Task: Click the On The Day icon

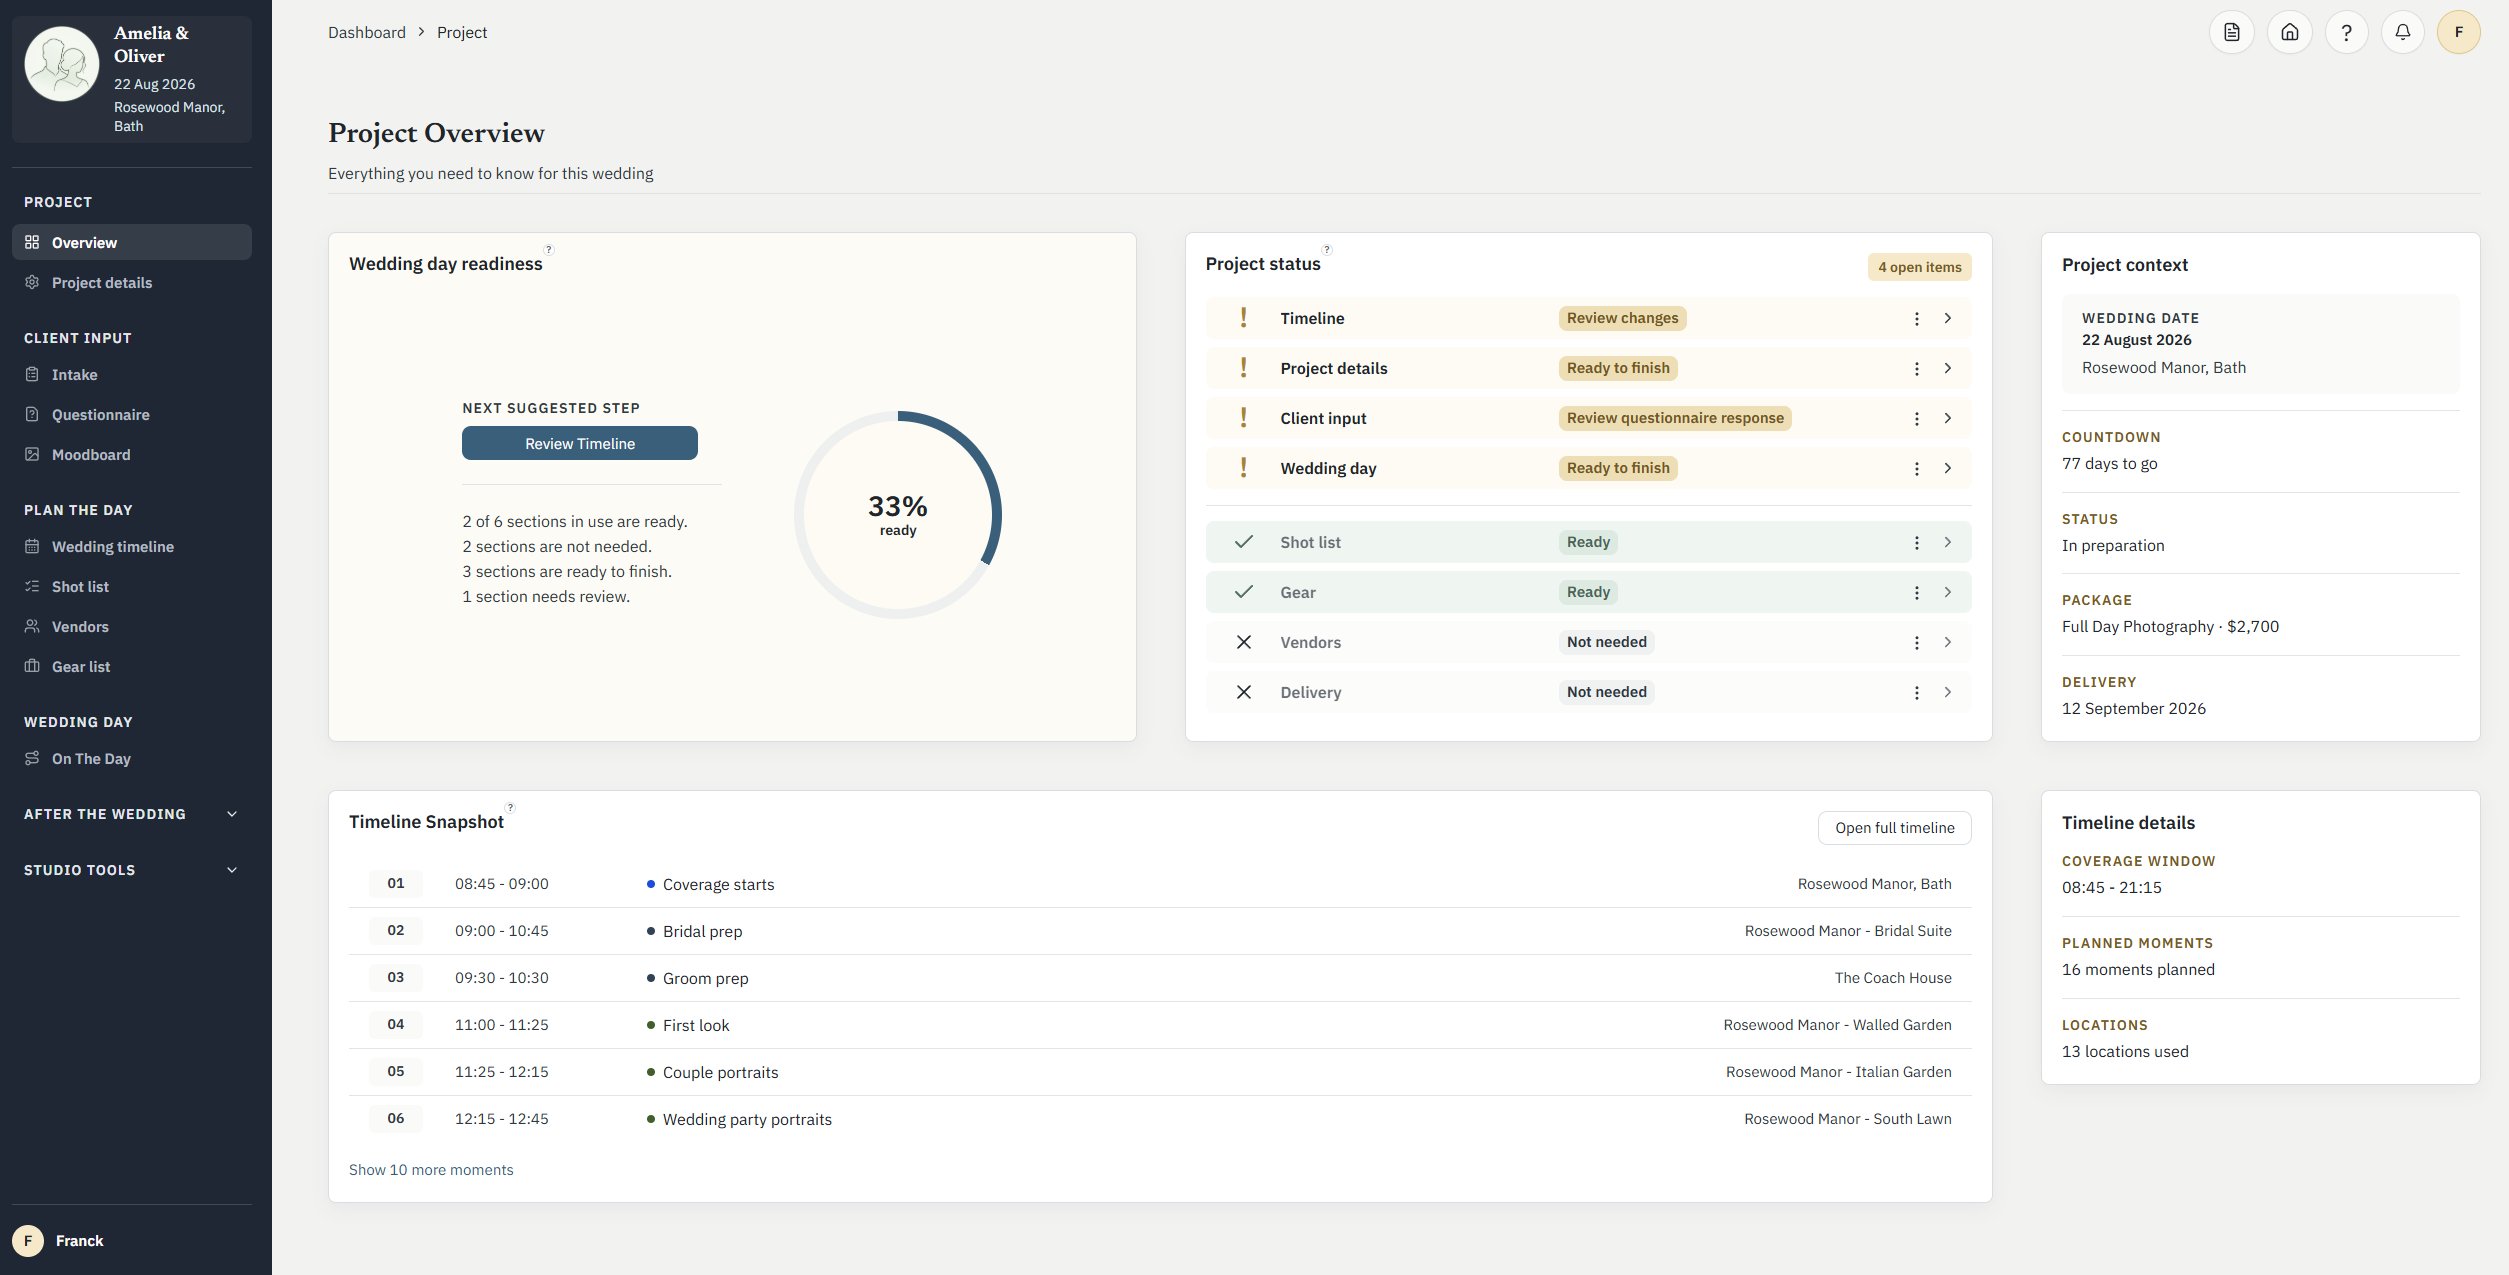Action: click(32, 758)
